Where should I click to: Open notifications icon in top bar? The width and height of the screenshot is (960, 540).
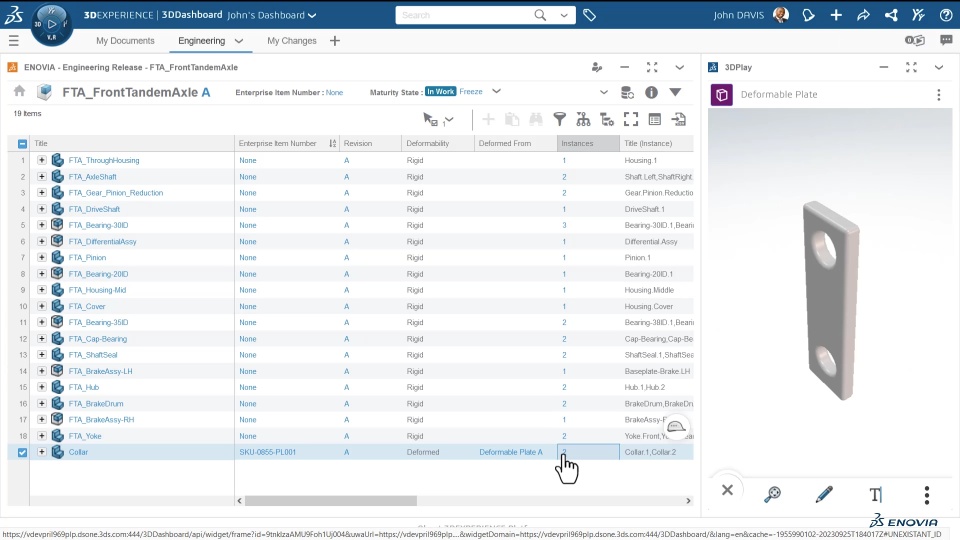(808, 15)
